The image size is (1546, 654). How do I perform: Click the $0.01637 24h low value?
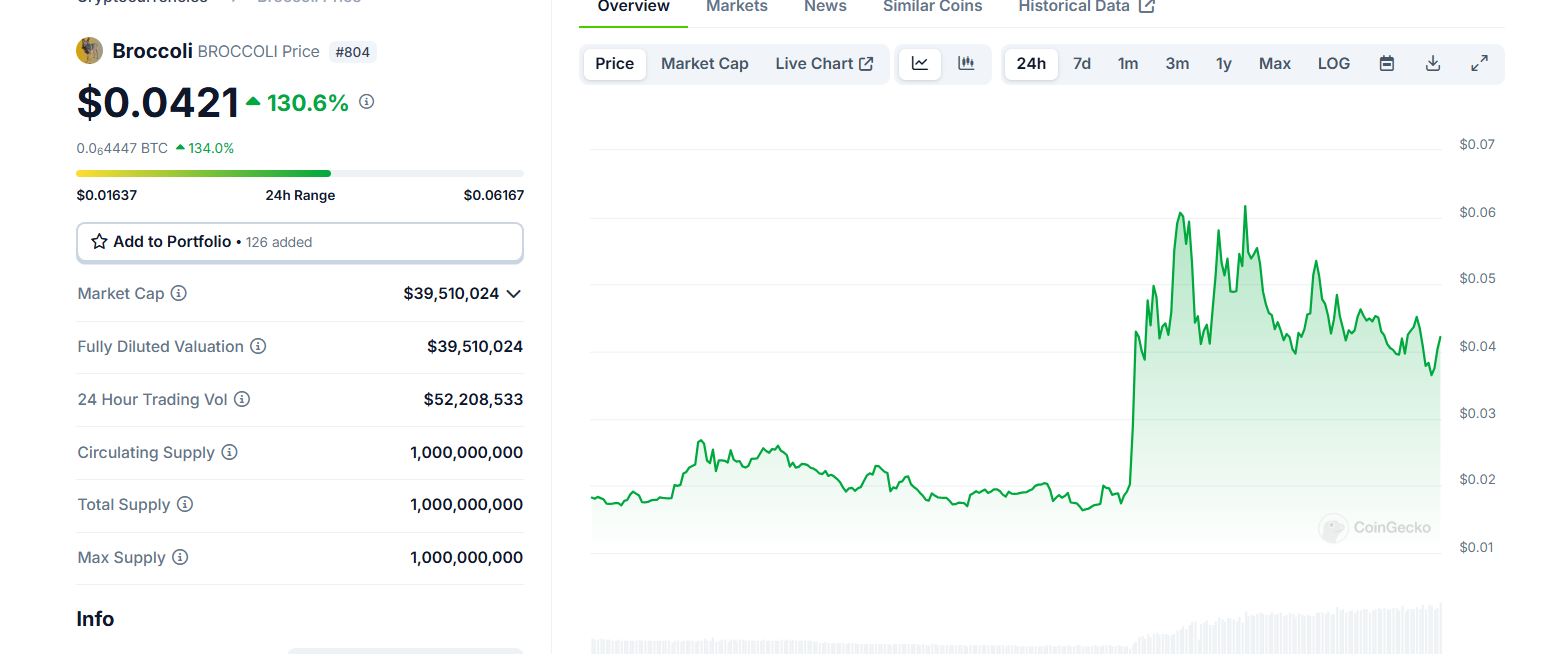[107, 195]
